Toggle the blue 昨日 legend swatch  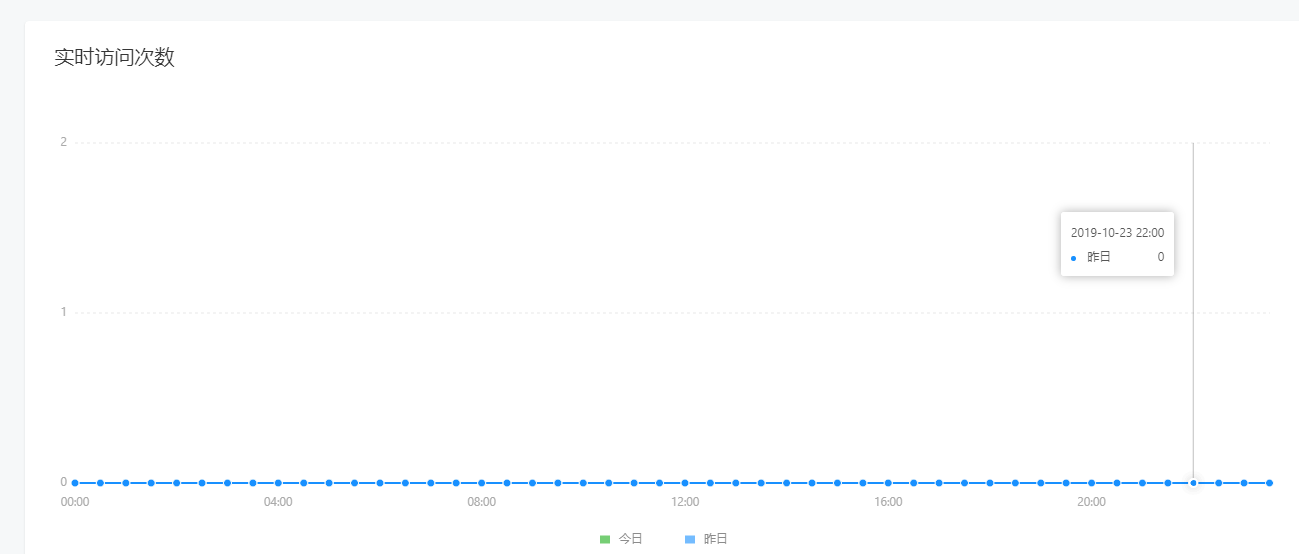pyautogui.click(x=690, y=539)
